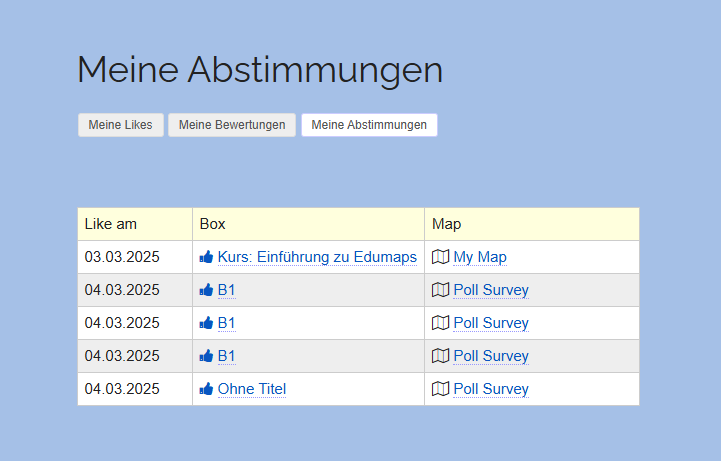Open the Ohne Titel box link
Screen dimensions: 721x461
click(x=252, y=389)
